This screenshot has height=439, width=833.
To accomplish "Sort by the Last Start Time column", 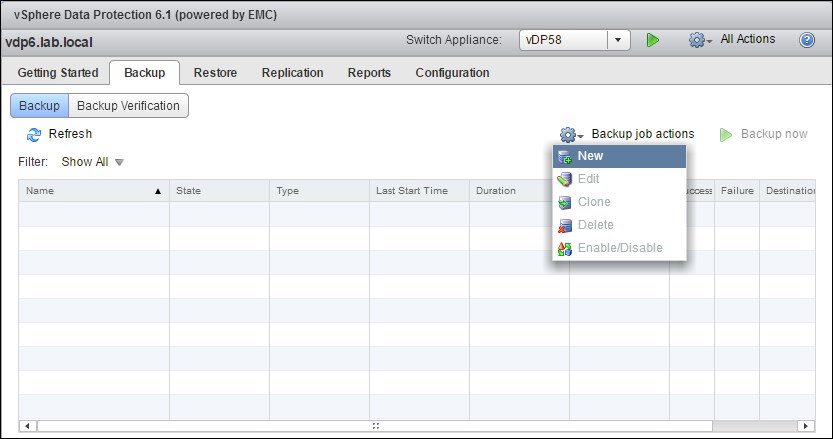I will [419, 191].
